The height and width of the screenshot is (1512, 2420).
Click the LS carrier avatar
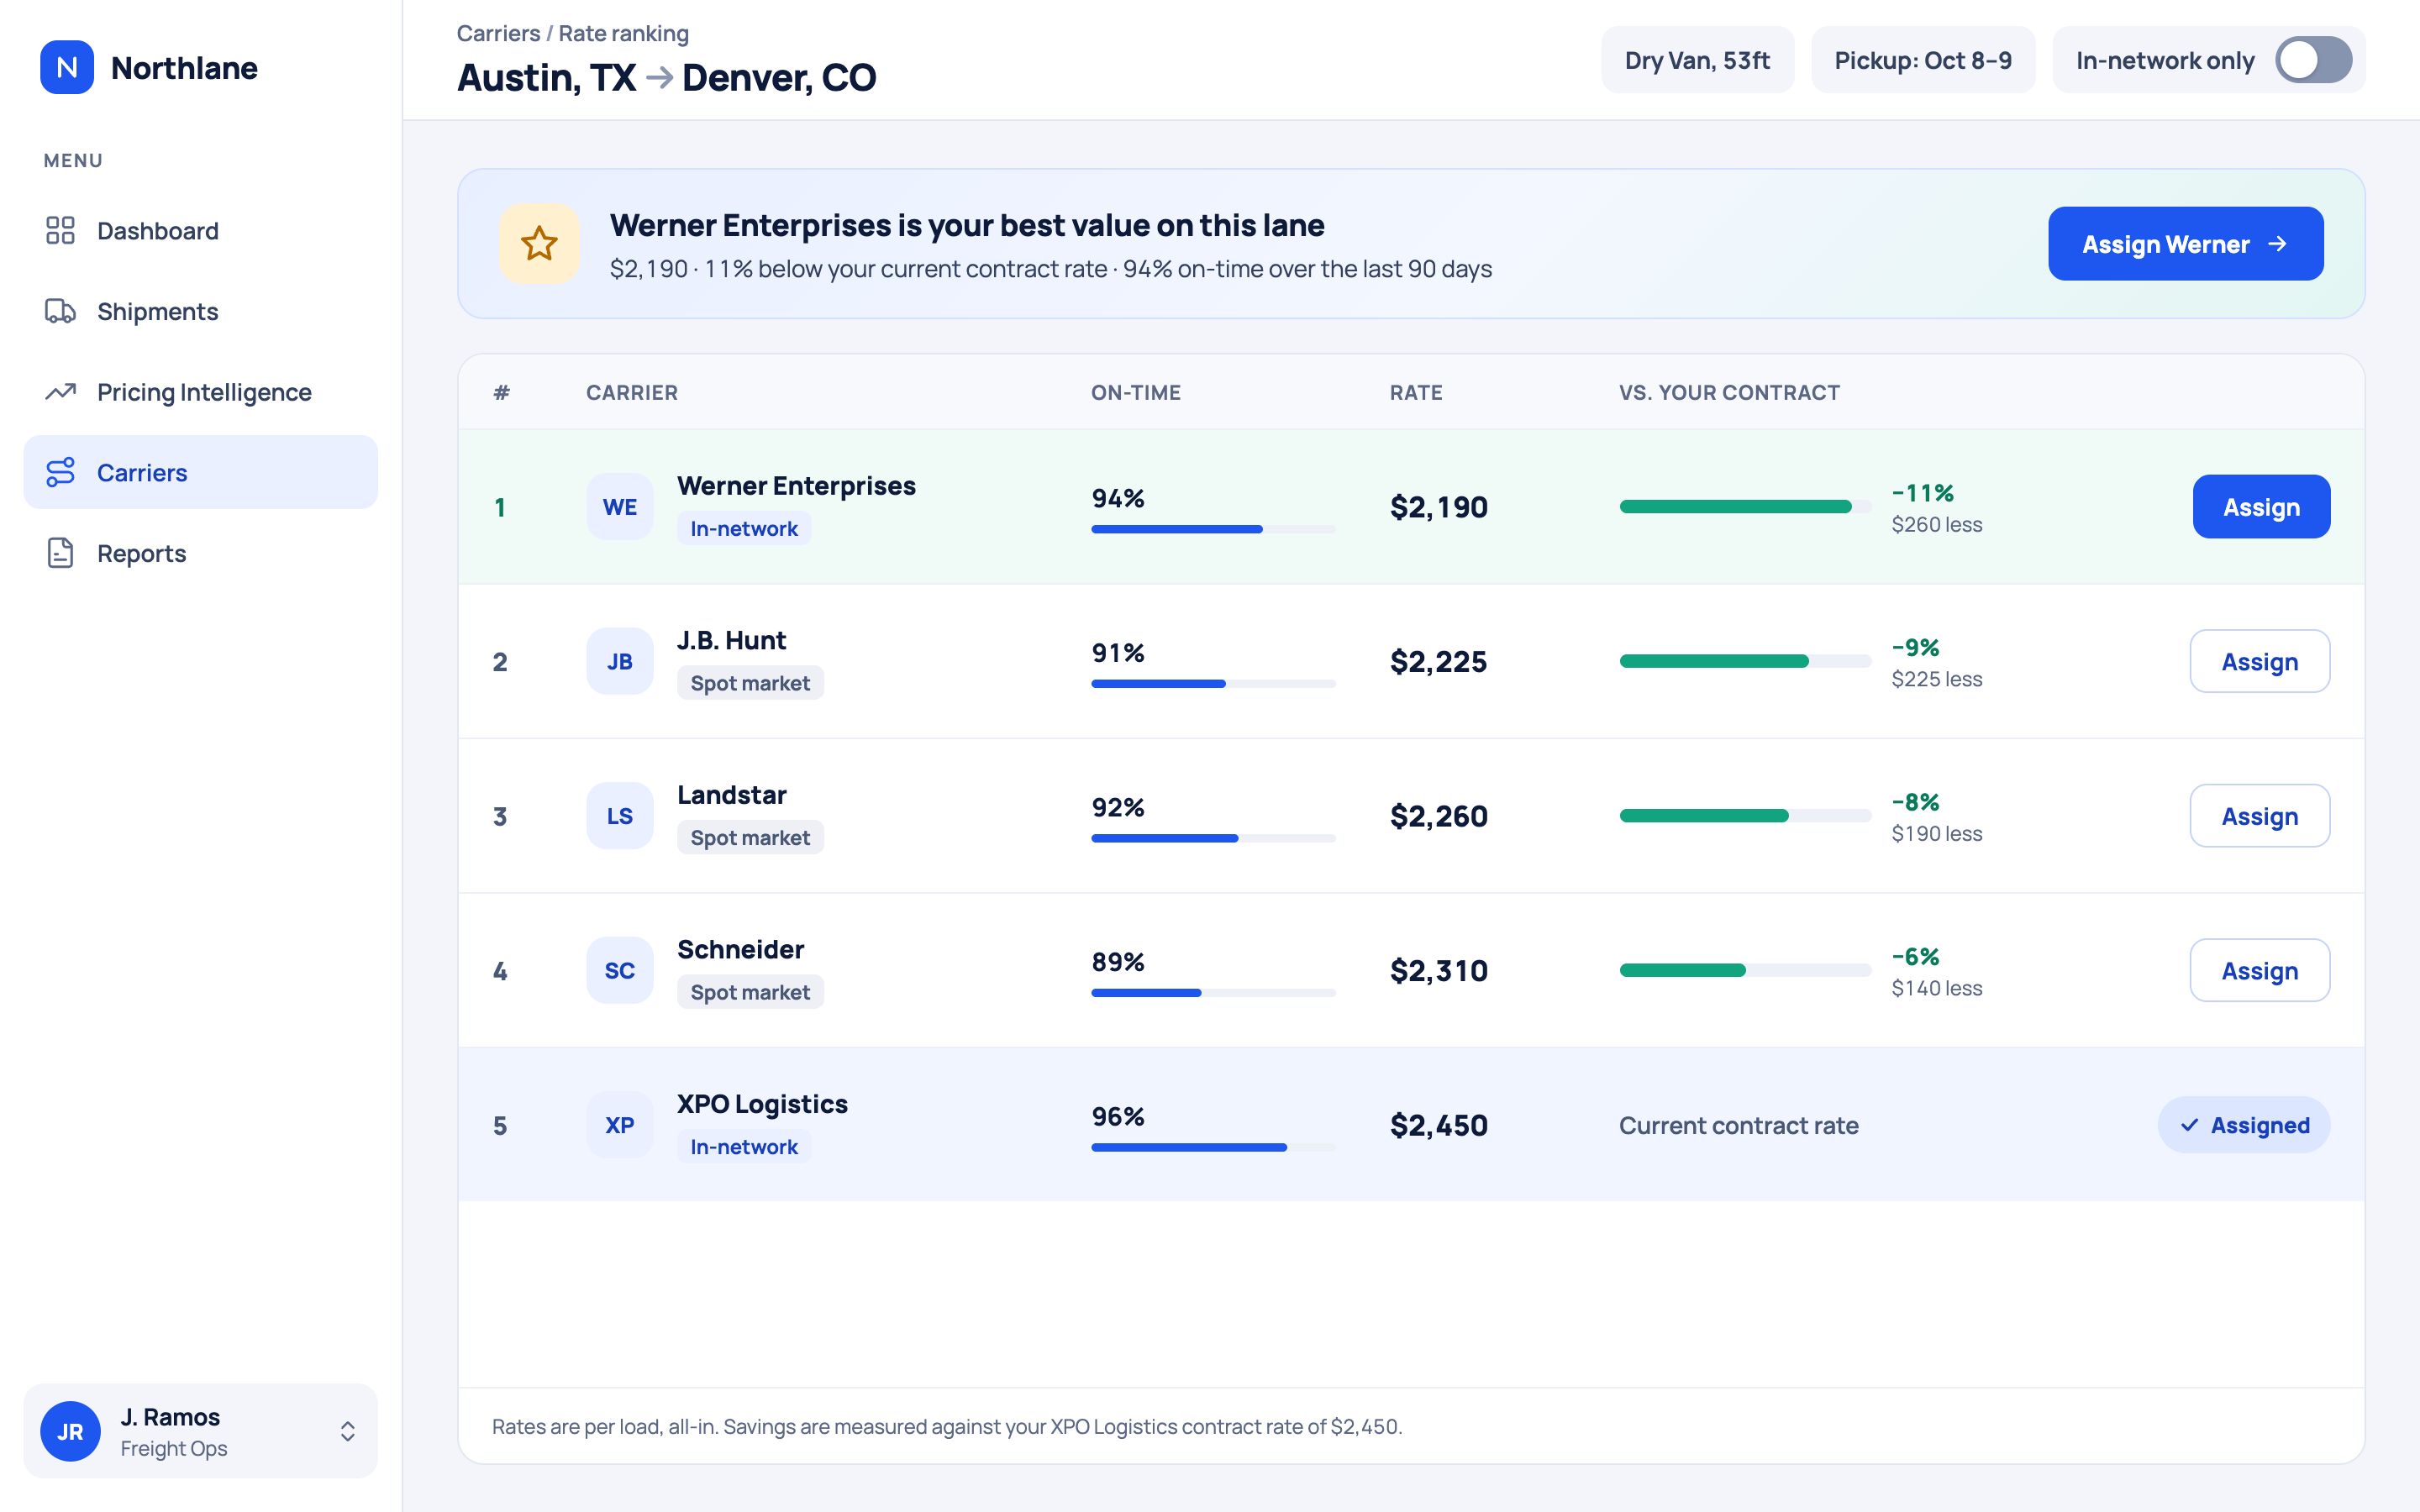coord(619,816)
